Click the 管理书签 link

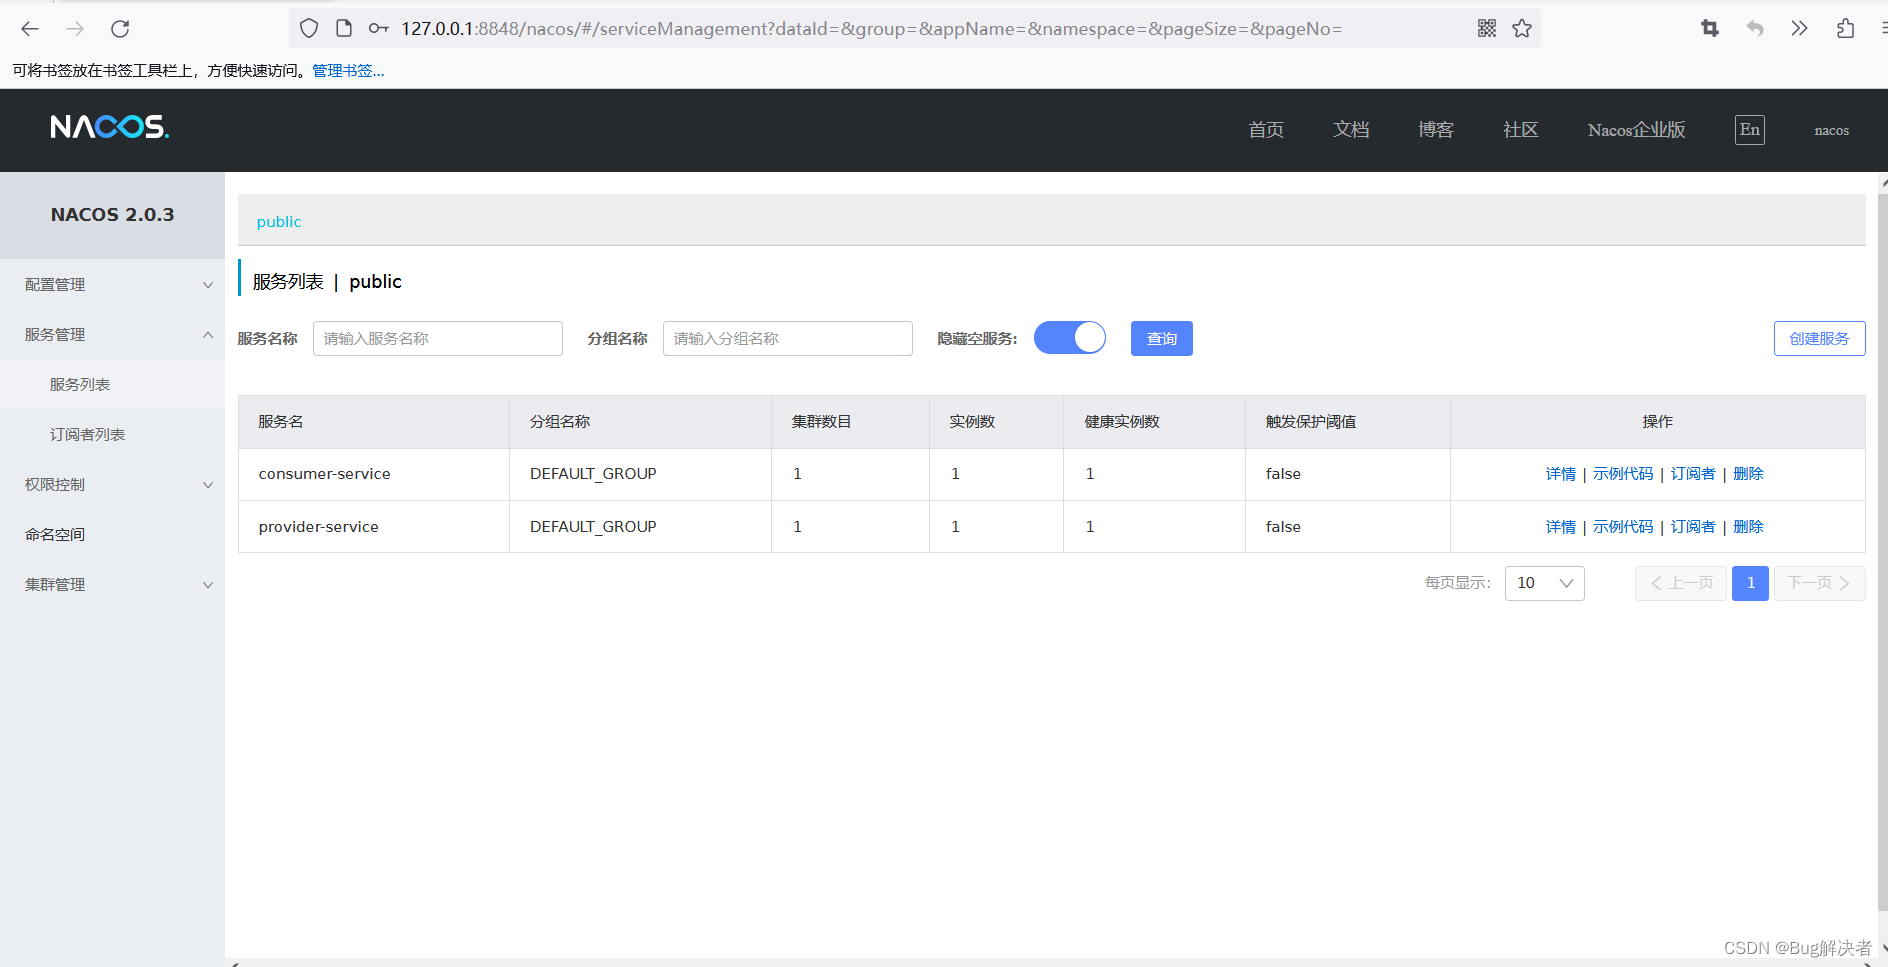(x=348, y=71)
